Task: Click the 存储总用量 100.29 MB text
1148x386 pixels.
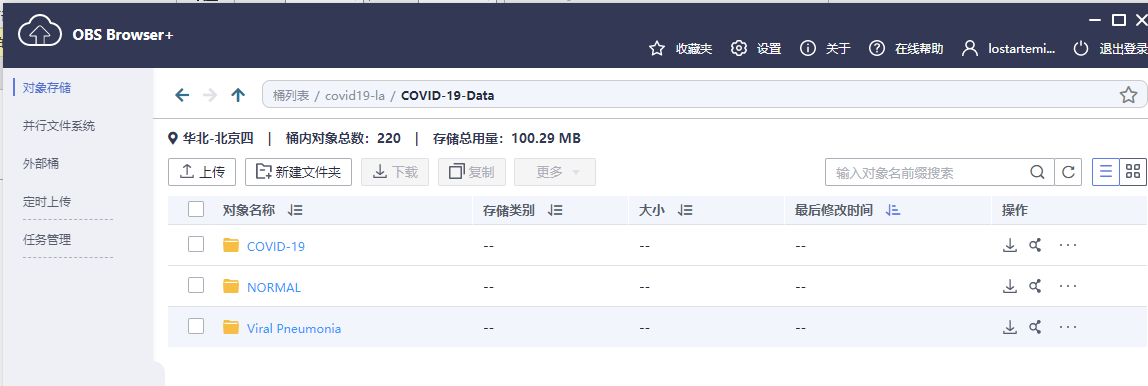Action: 507,138
